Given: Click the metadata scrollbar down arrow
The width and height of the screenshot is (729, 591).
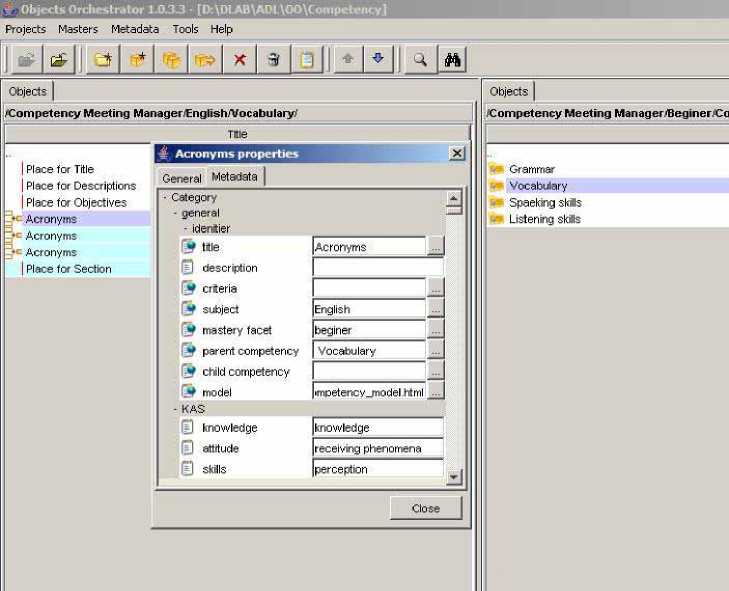Looking at the screenshot, I should coord(453,477).
